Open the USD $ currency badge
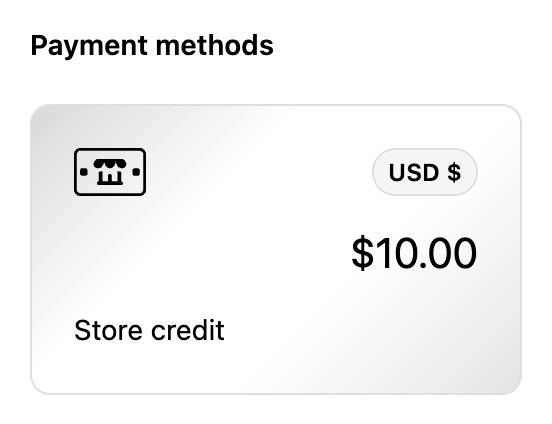The image size is (552, 424). point(425,172)
